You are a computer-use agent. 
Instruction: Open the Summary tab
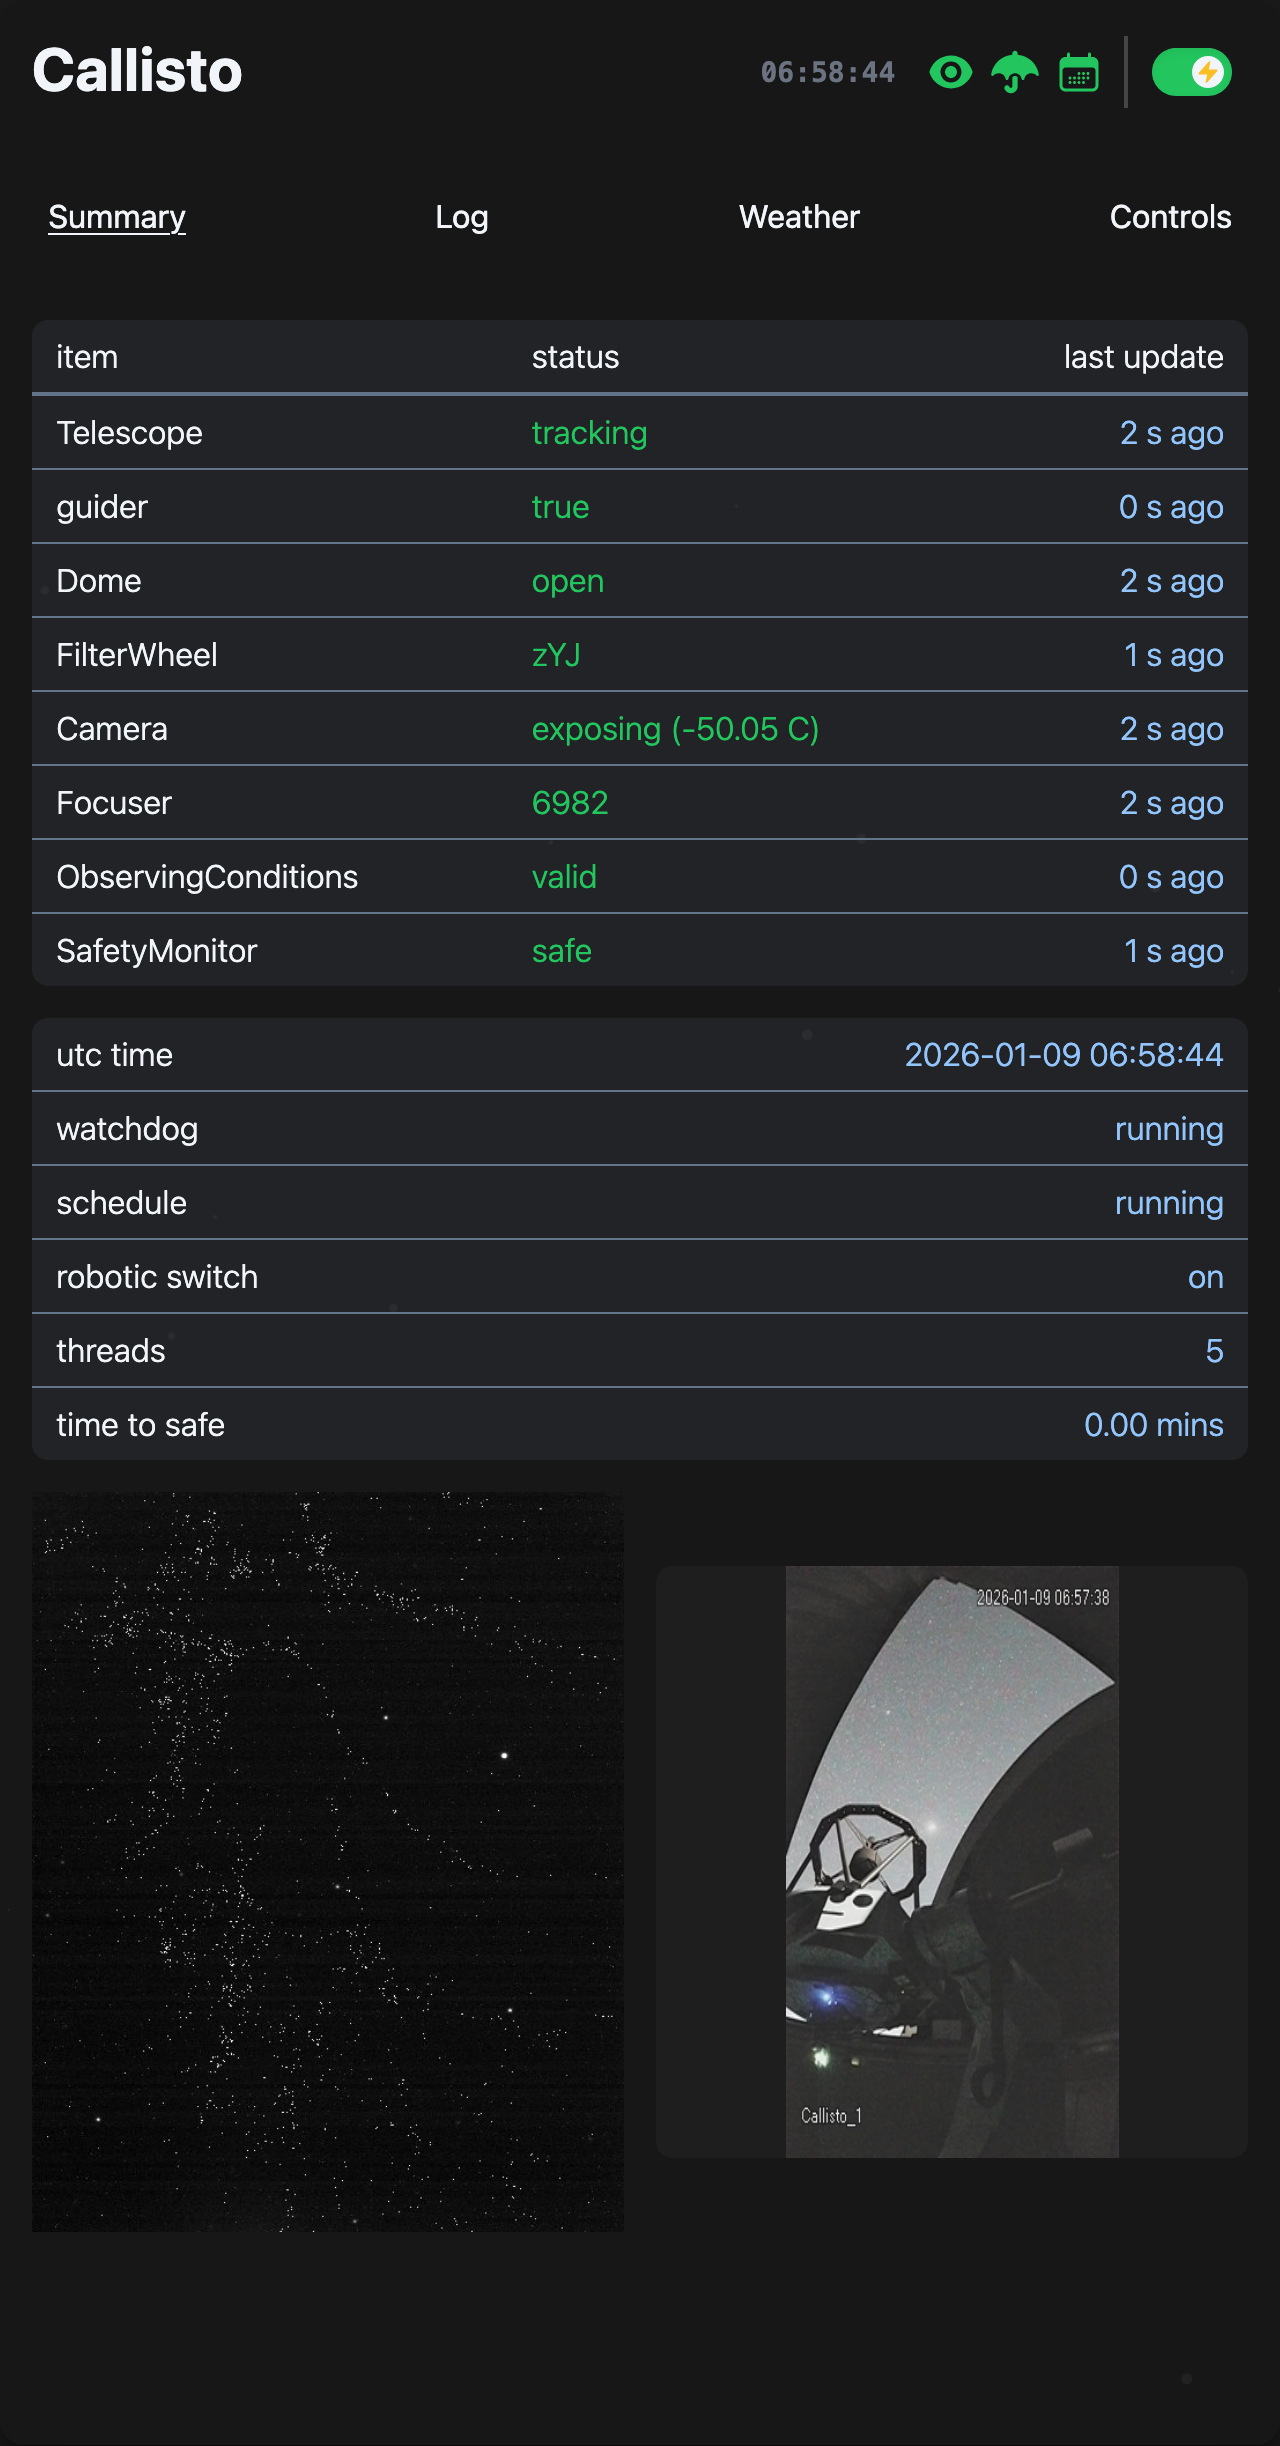117,217
